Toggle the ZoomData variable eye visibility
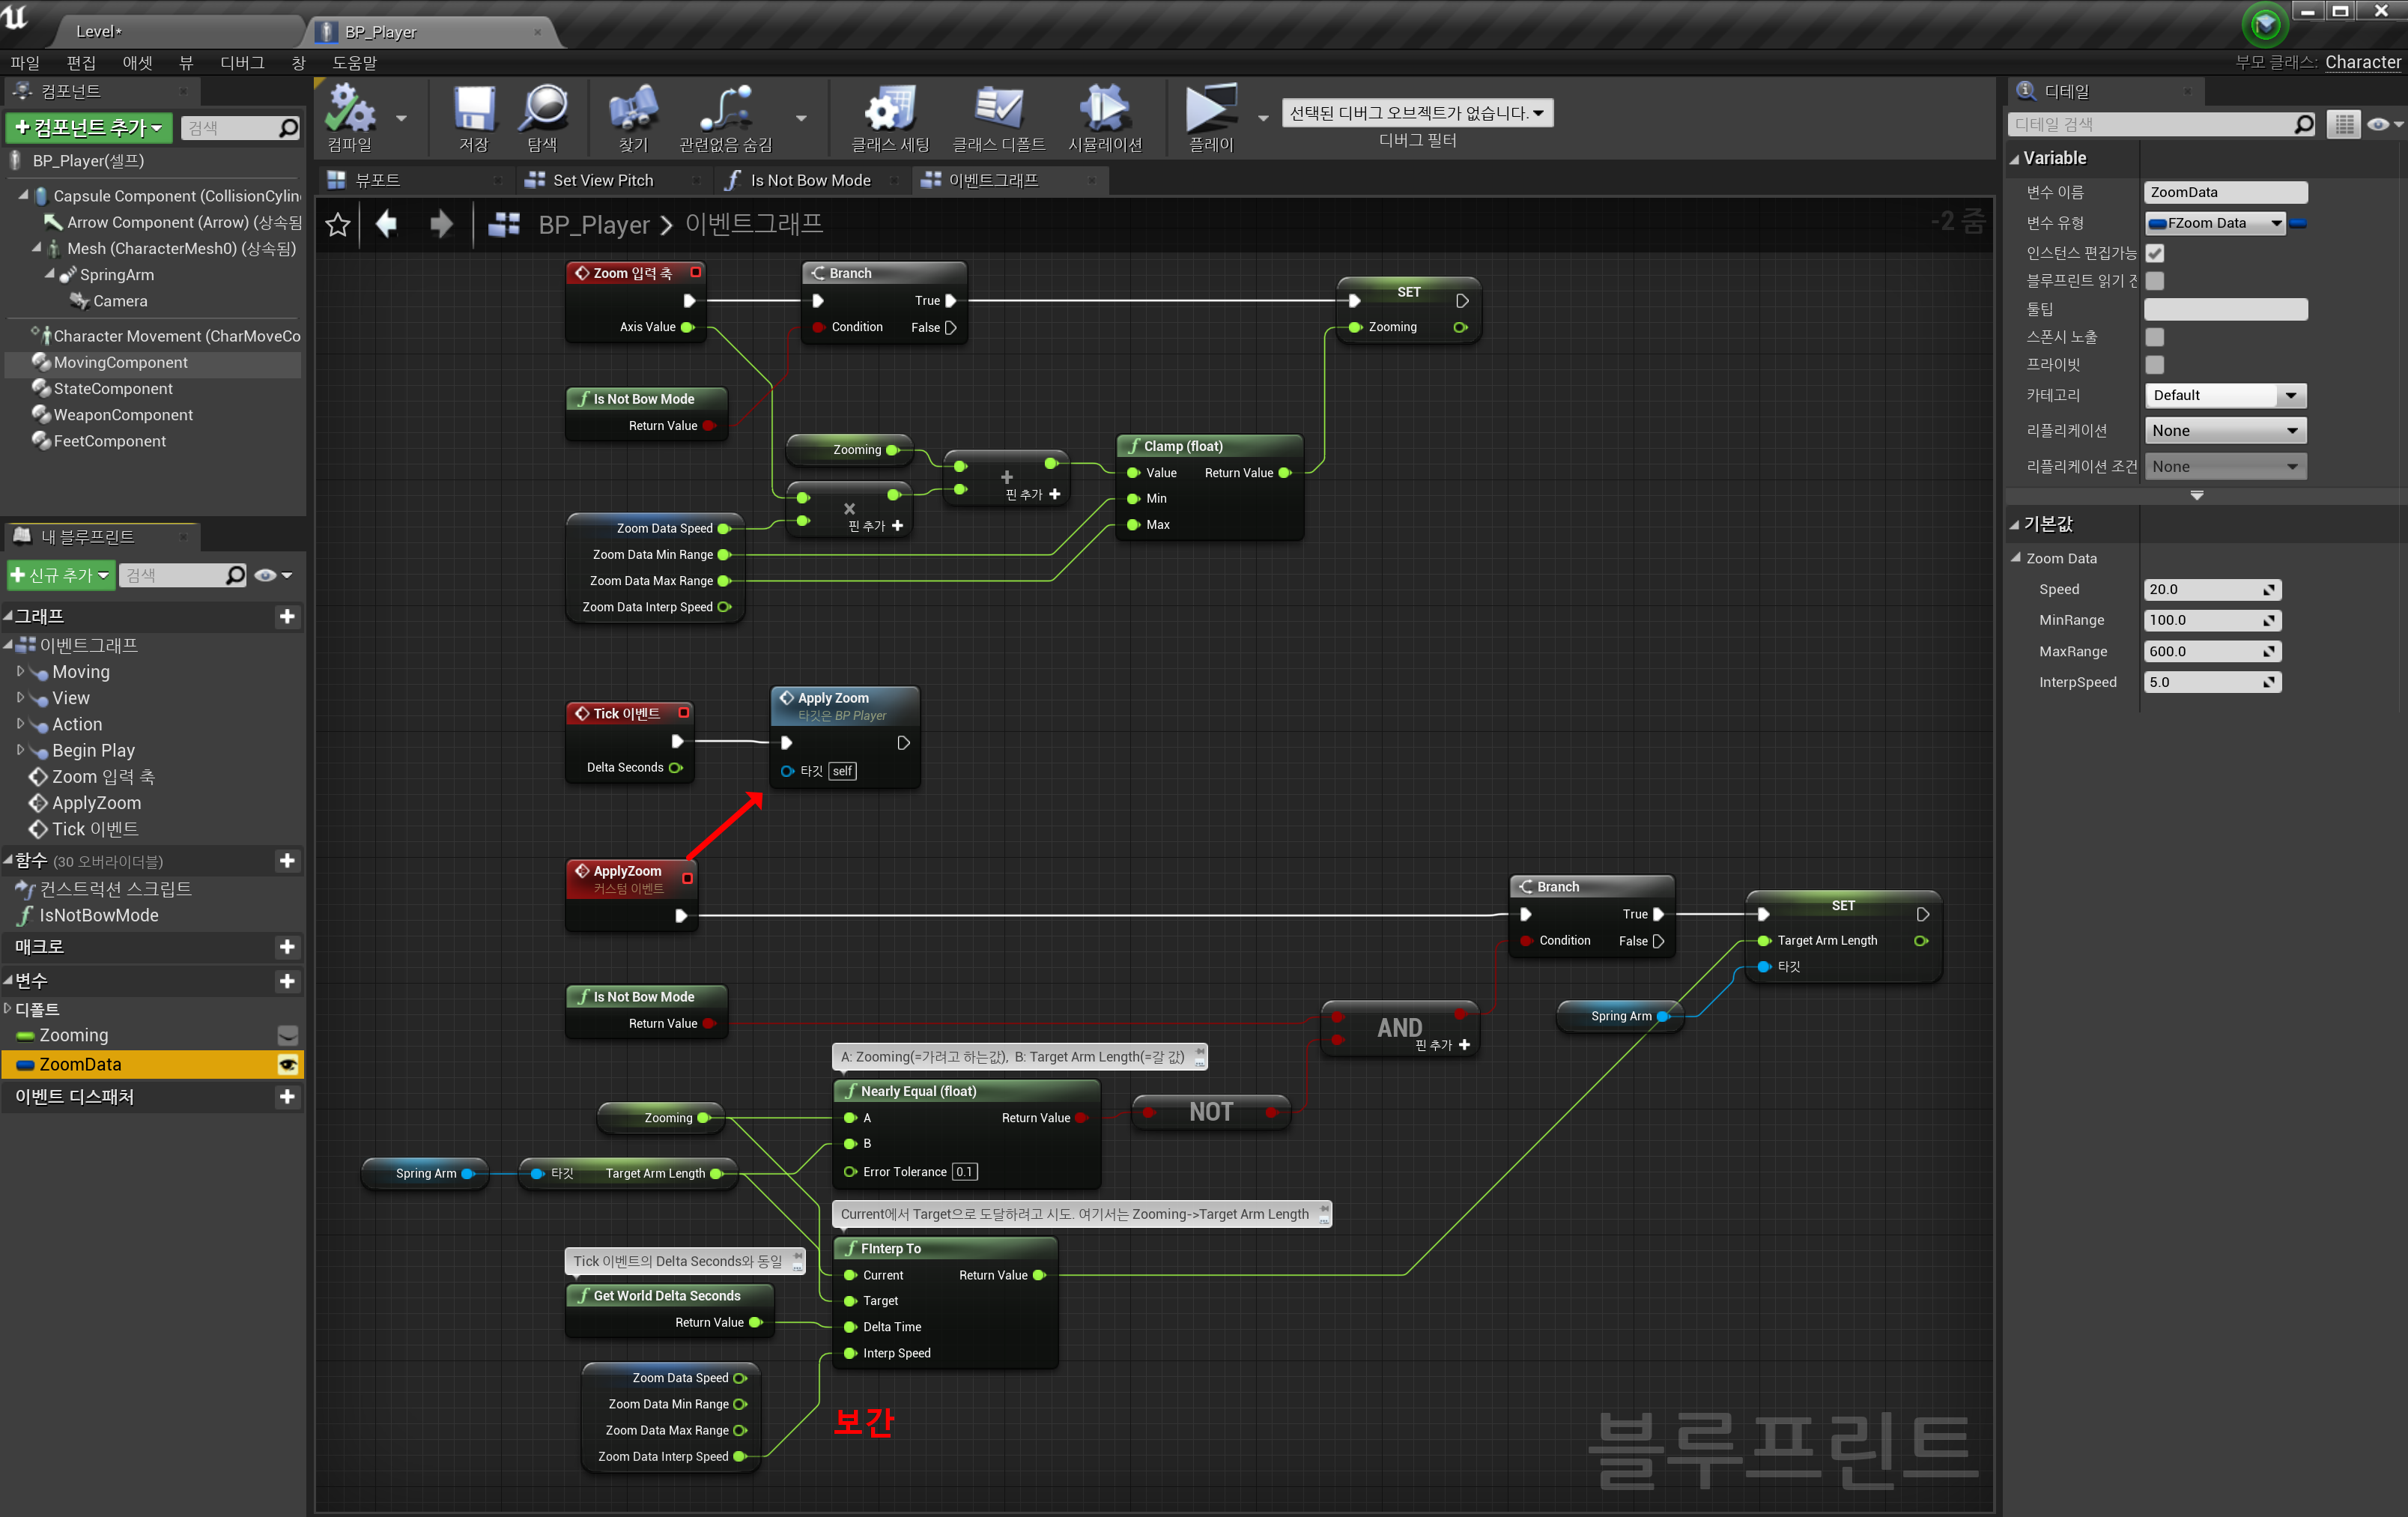The image size is (2408, 1517). click(x=287, y=1064)
